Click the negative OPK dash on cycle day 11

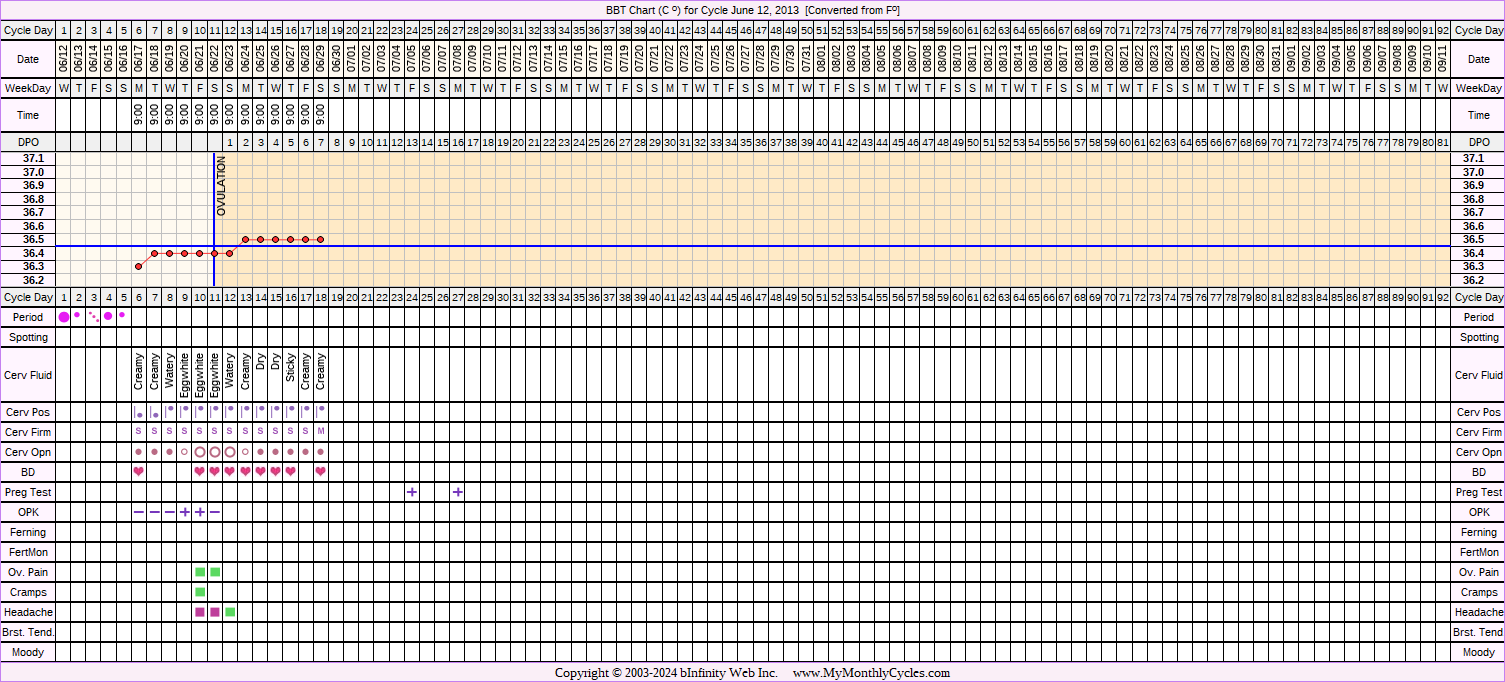click(215, 512)
